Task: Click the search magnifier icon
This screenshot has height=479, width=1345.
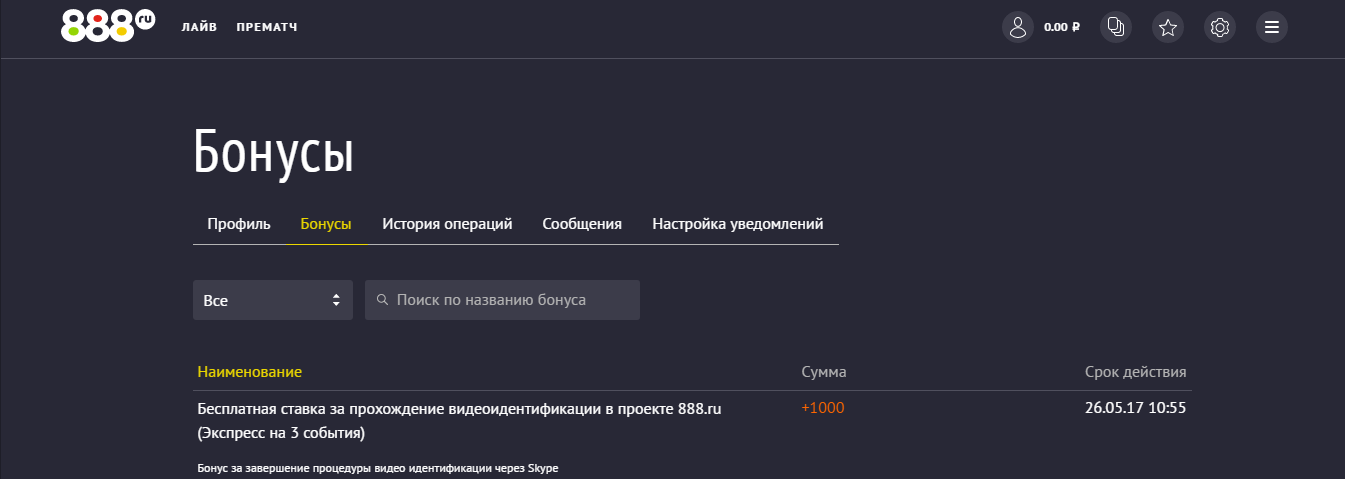Action: (x=382, y=300)
